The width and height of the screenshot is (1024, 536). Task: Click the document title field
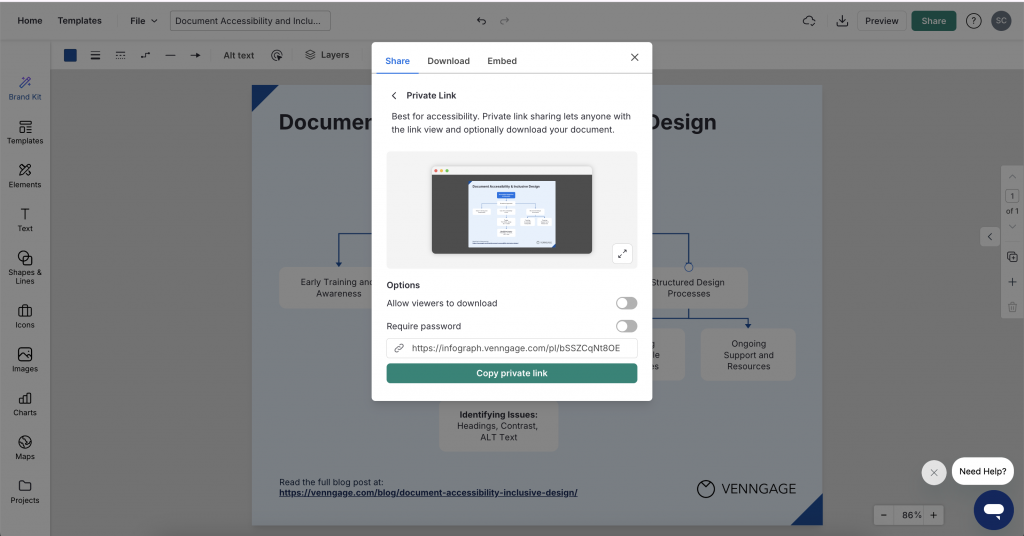(250, 21)
